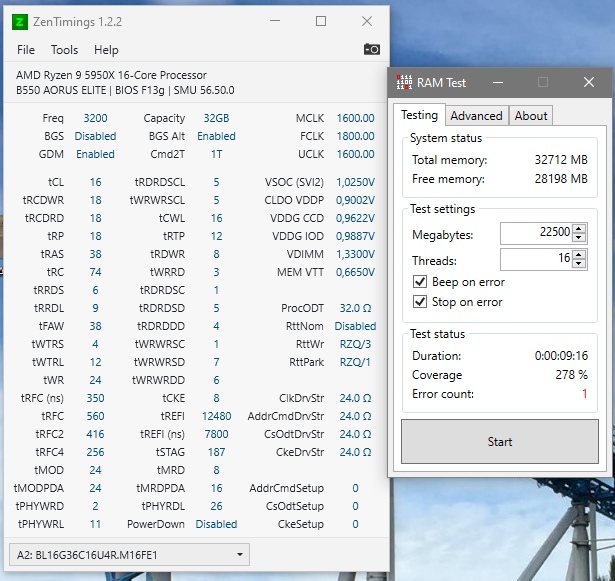Click the tCL value 16
Image resolution: width=615 pixels, height=581 pixels.
[x=95, y=182]
